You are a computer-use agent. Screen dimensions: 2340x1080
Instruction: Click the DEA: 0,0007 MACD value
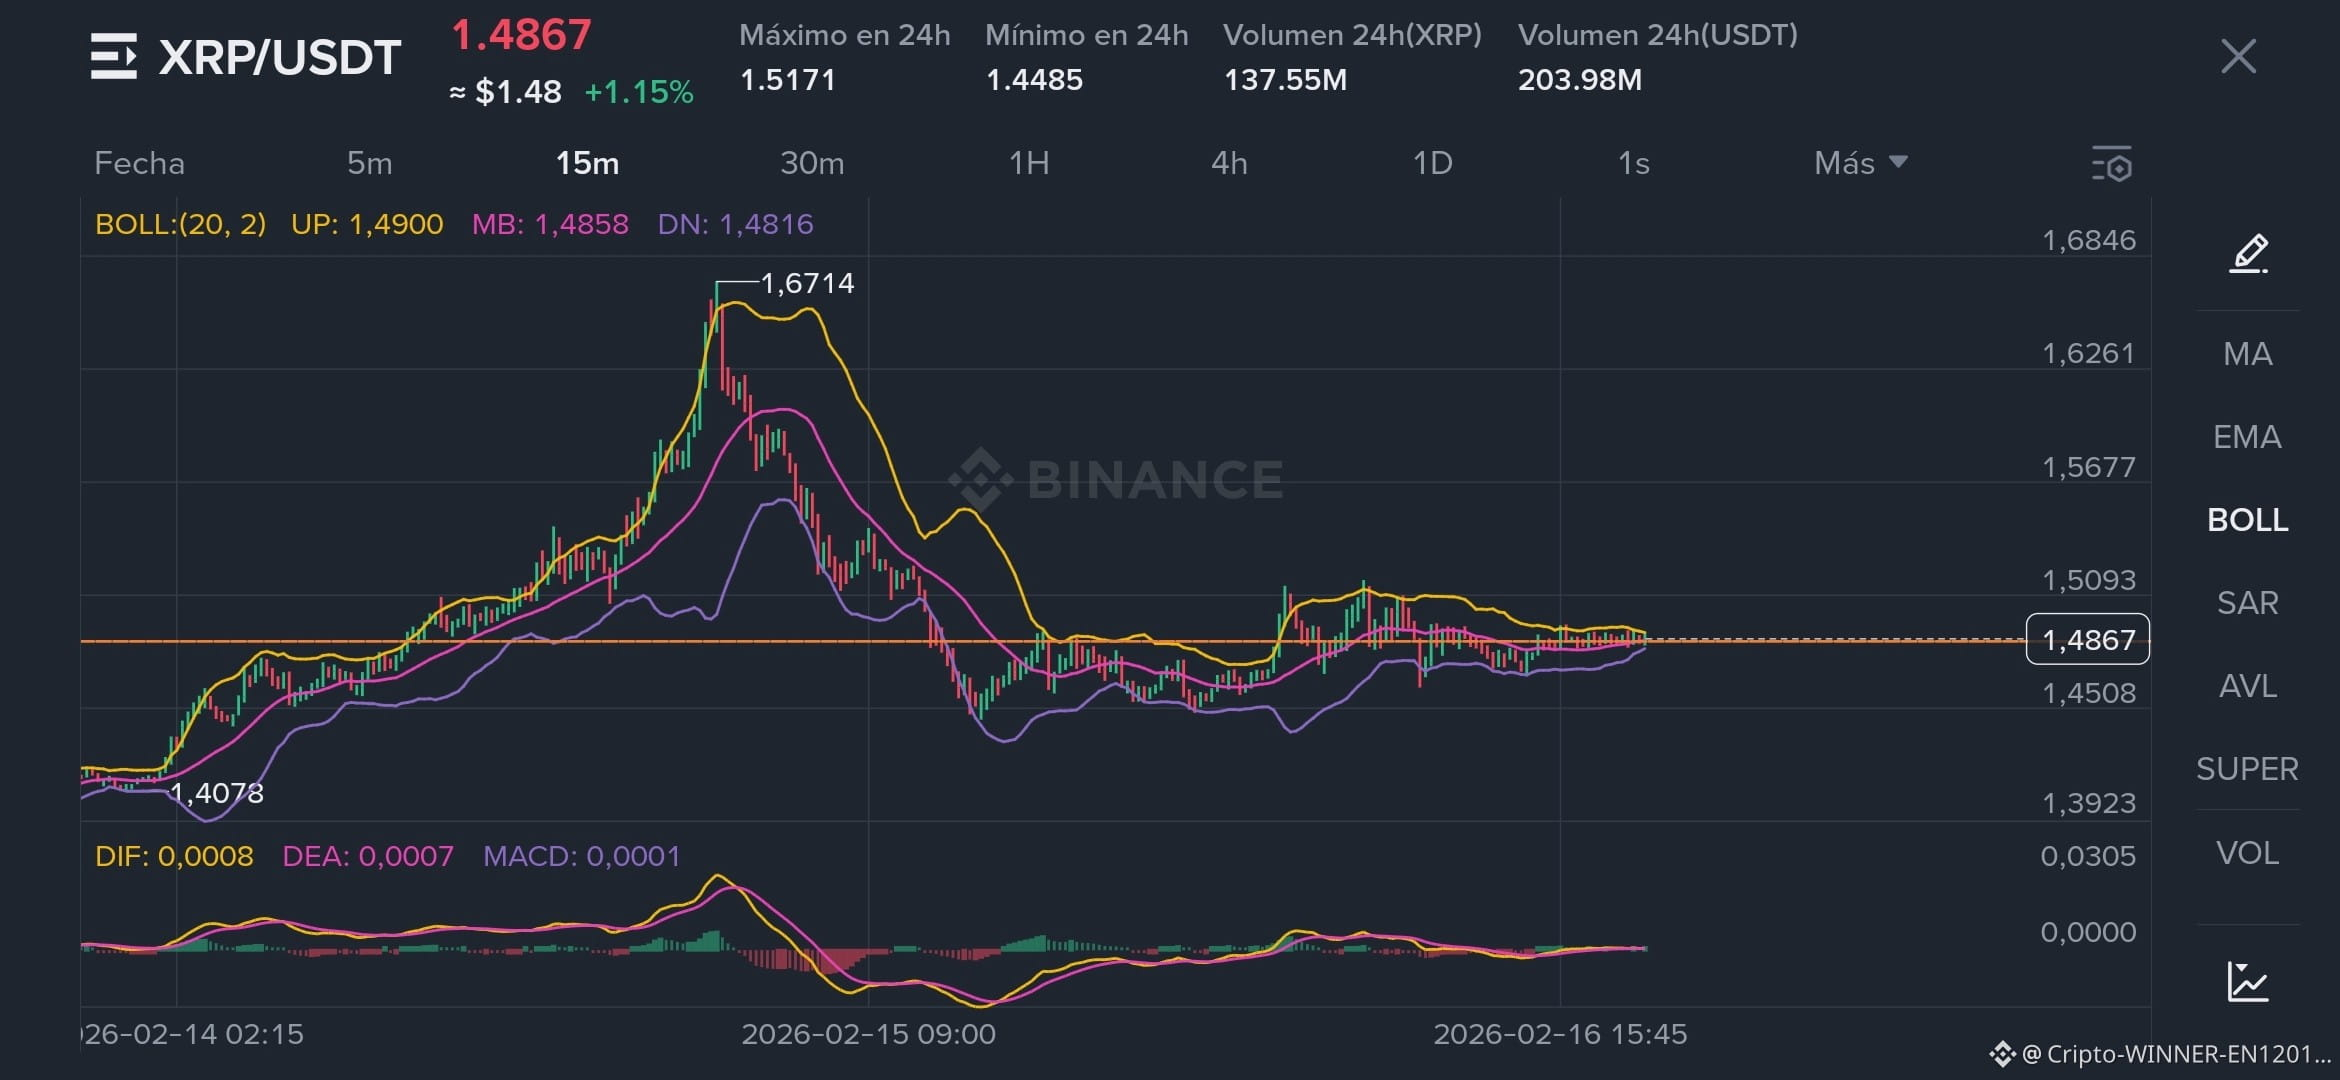[367, 856]
